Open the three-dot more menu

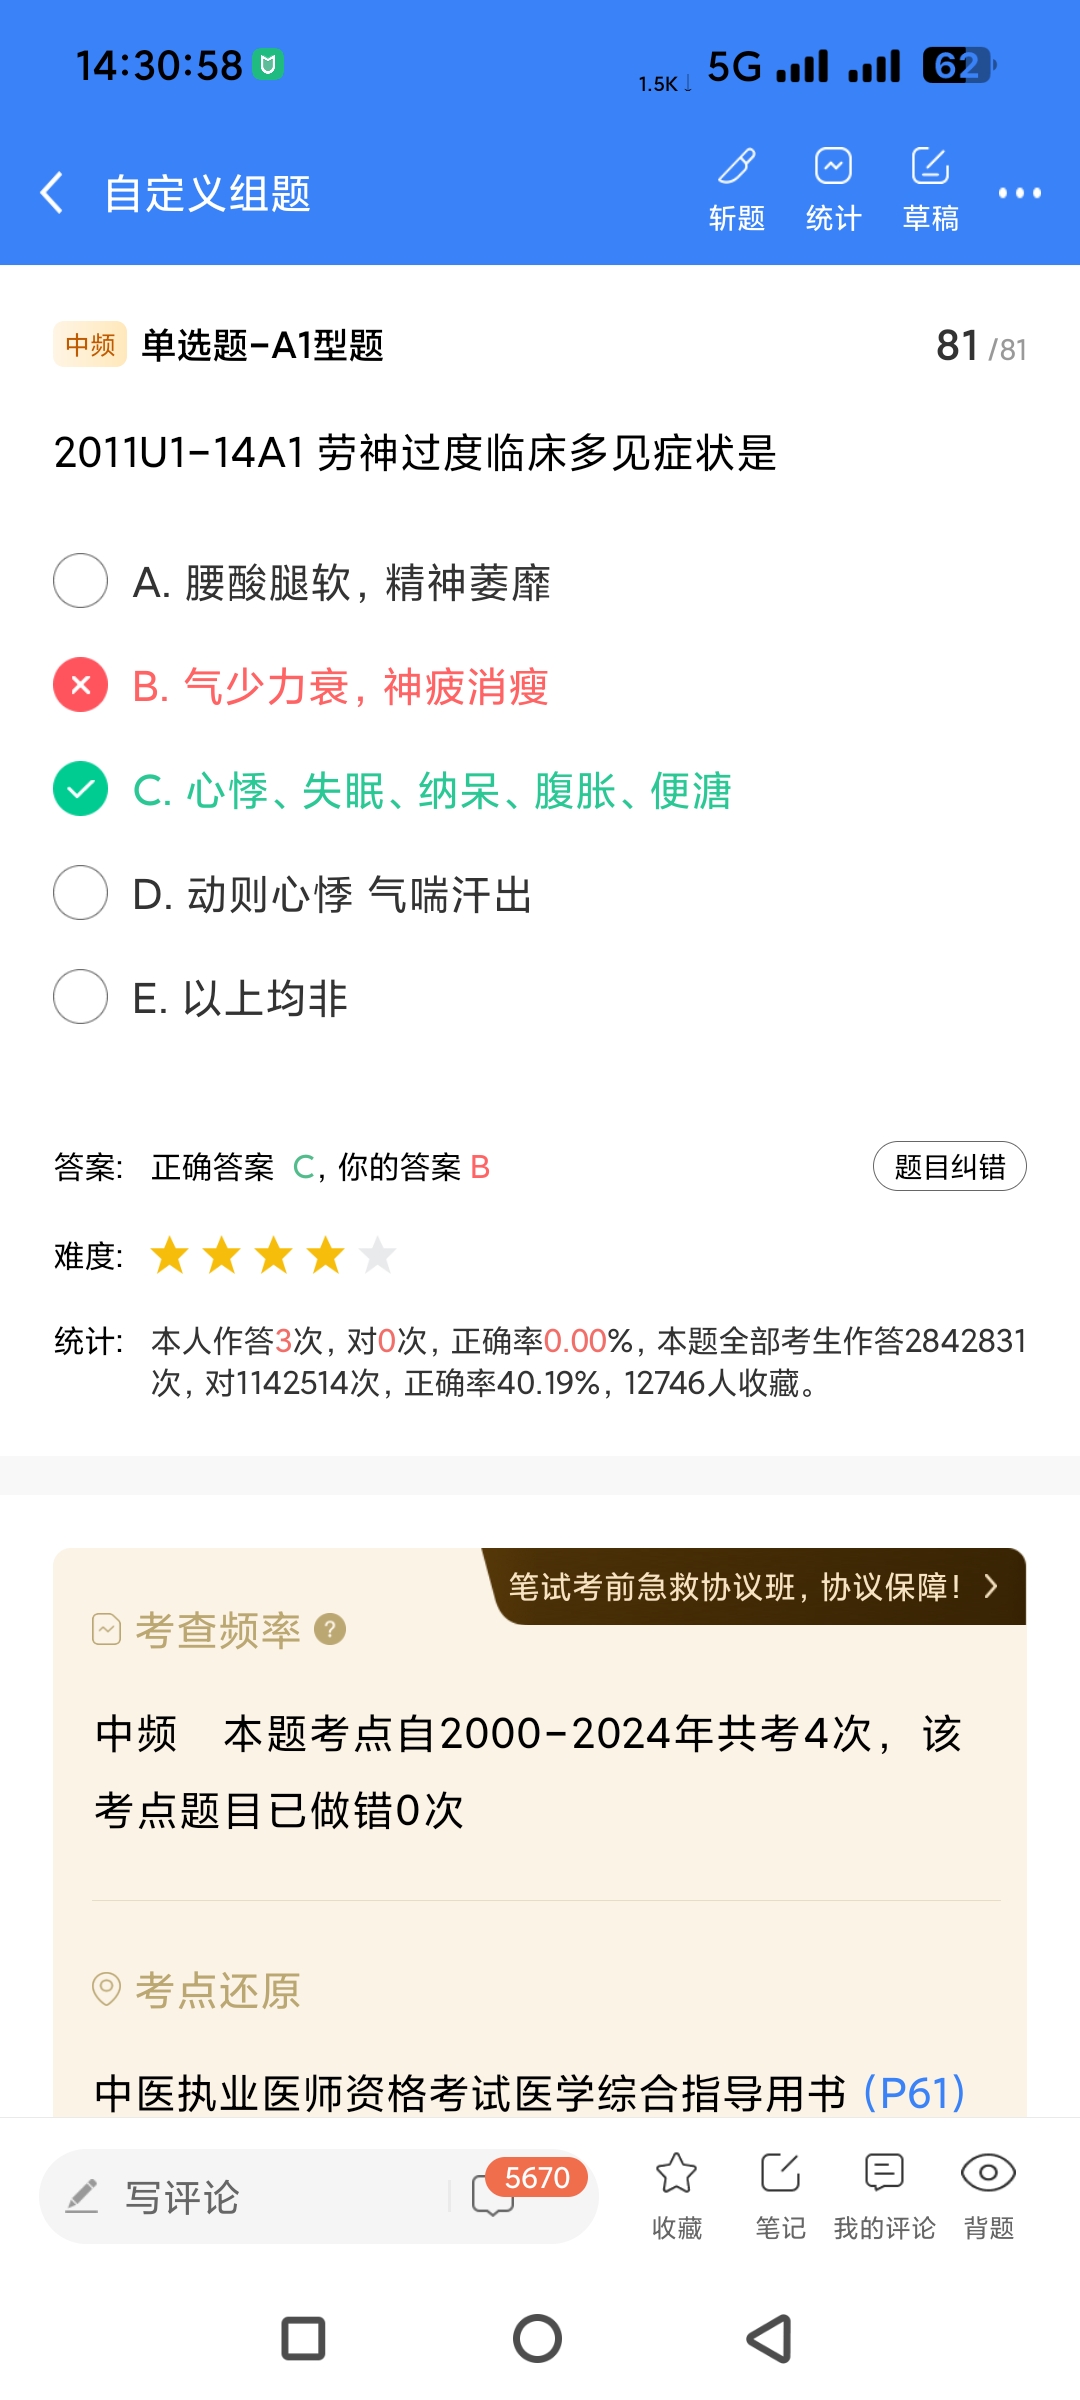(1019, 193)
